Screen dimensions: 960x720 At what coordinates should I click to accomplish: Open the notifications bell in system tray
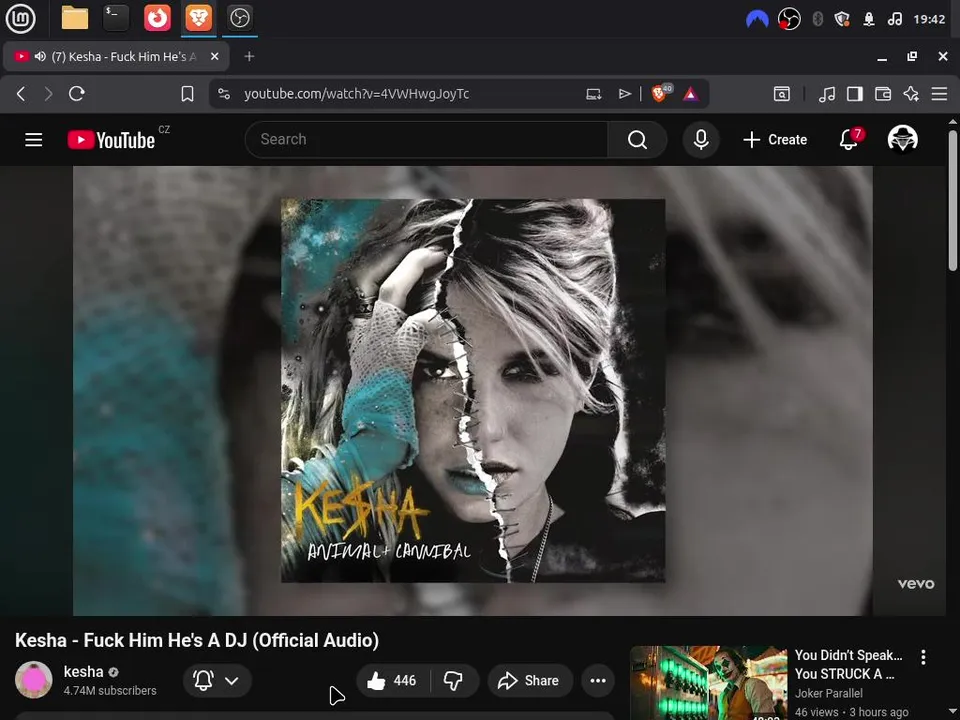[869, 19]
